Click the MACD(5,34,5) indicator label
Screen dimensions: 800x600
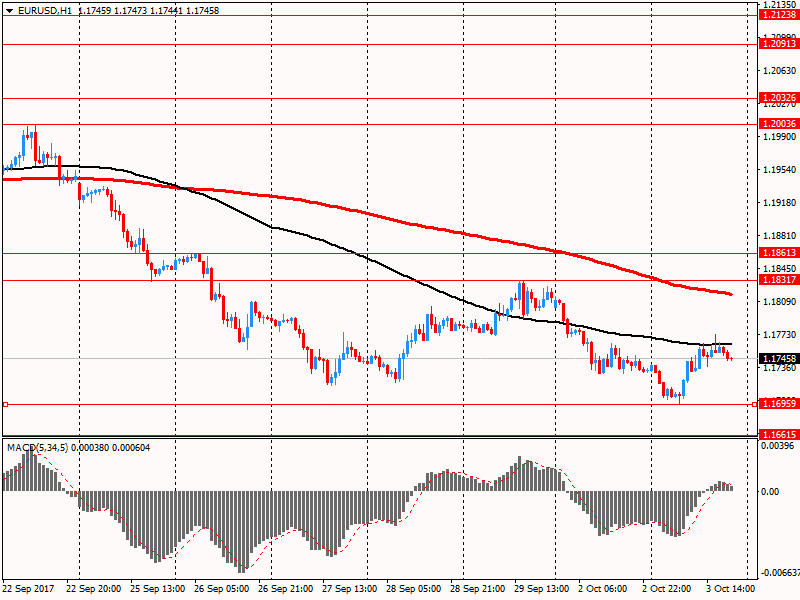click(x=37, y=448)
